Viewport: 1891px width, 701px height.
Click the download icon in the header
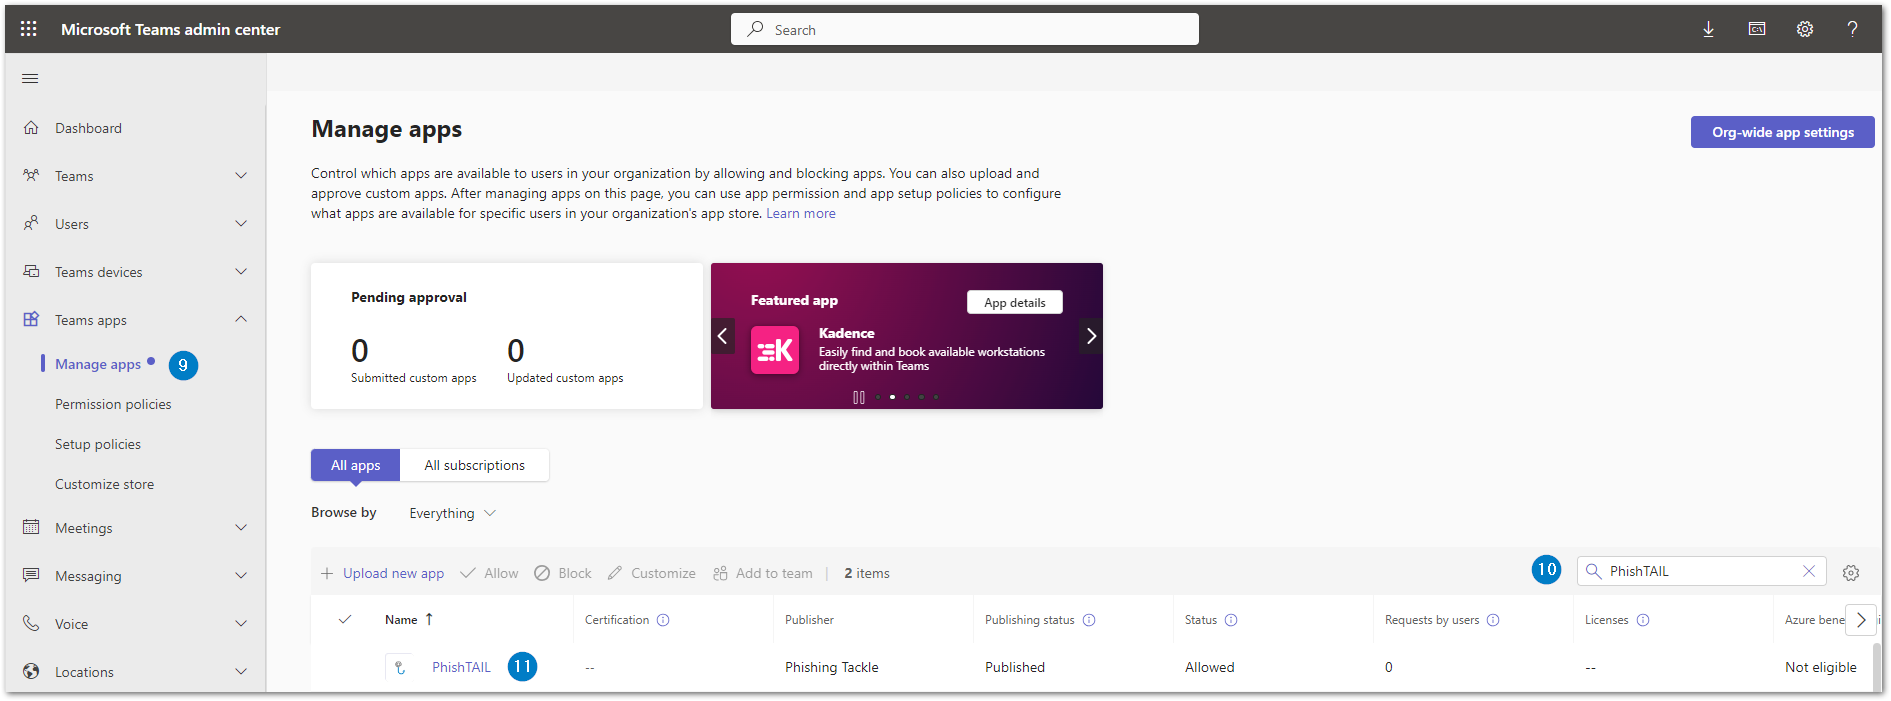tap(1708, 29)
